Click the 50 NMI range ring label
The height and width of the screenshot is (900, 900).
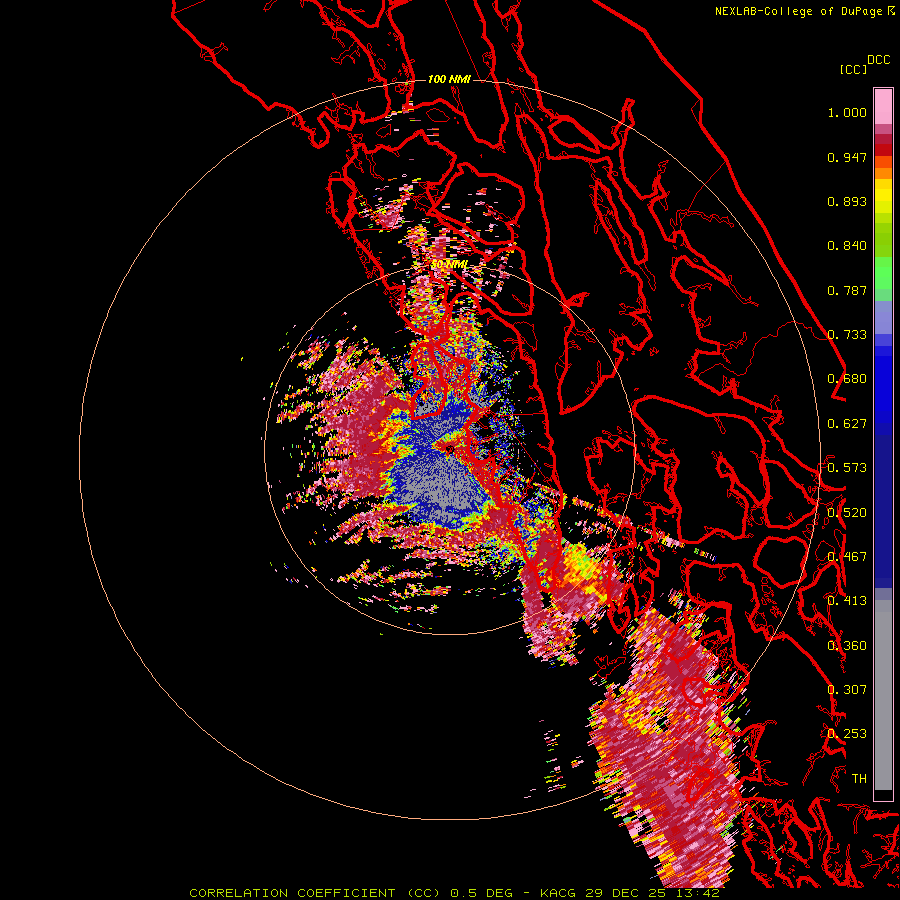[x=449, y=265]
